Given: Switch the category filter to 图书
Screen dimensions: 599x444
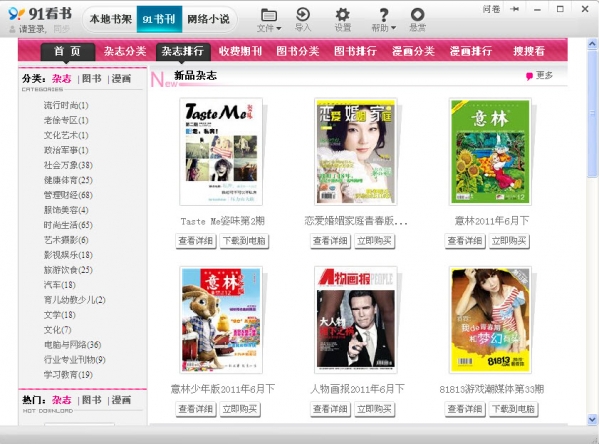Looking at the screenshot, I should point(92,78).
